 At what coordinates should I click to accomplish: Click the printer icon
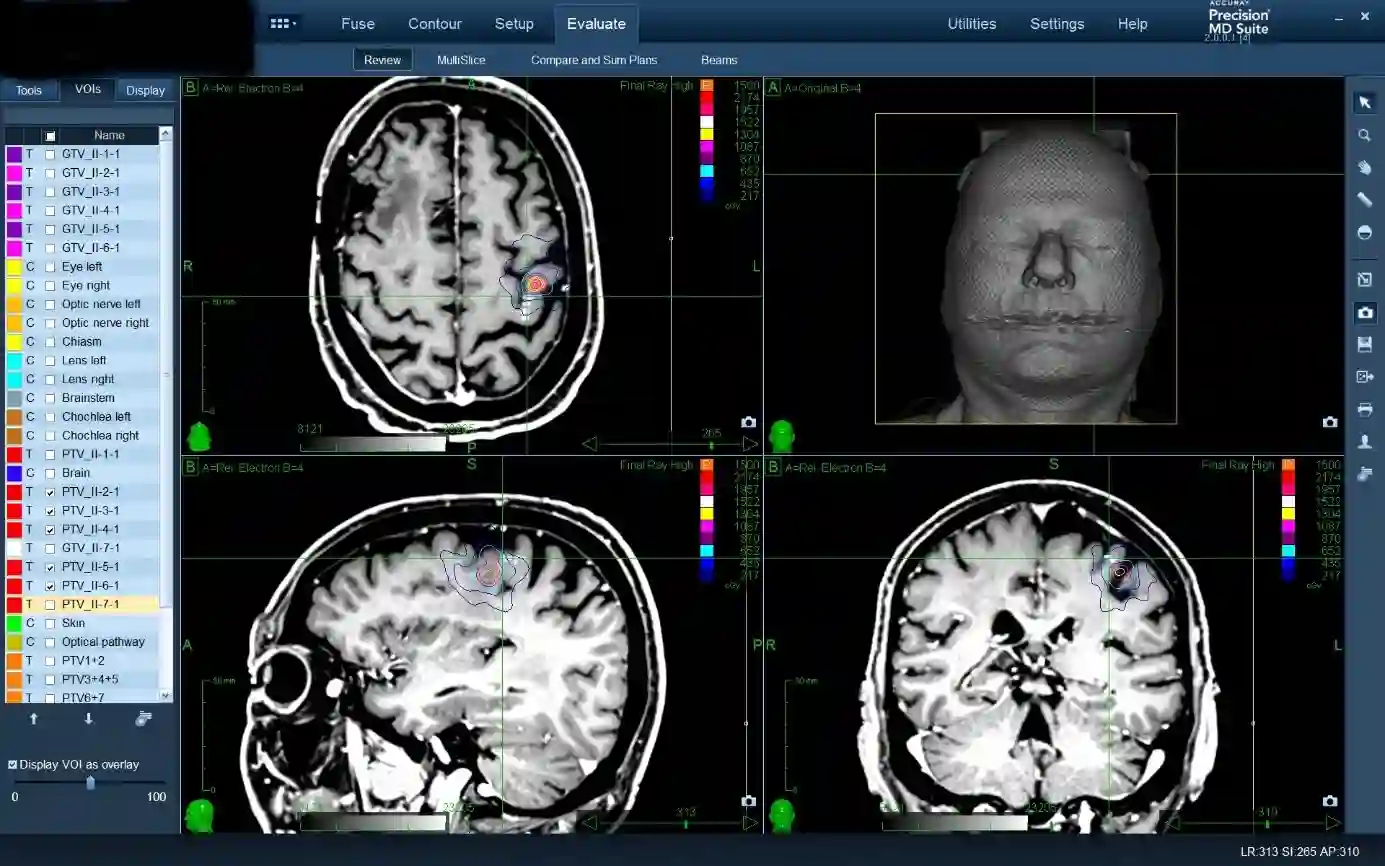[x=1365, y=409]
